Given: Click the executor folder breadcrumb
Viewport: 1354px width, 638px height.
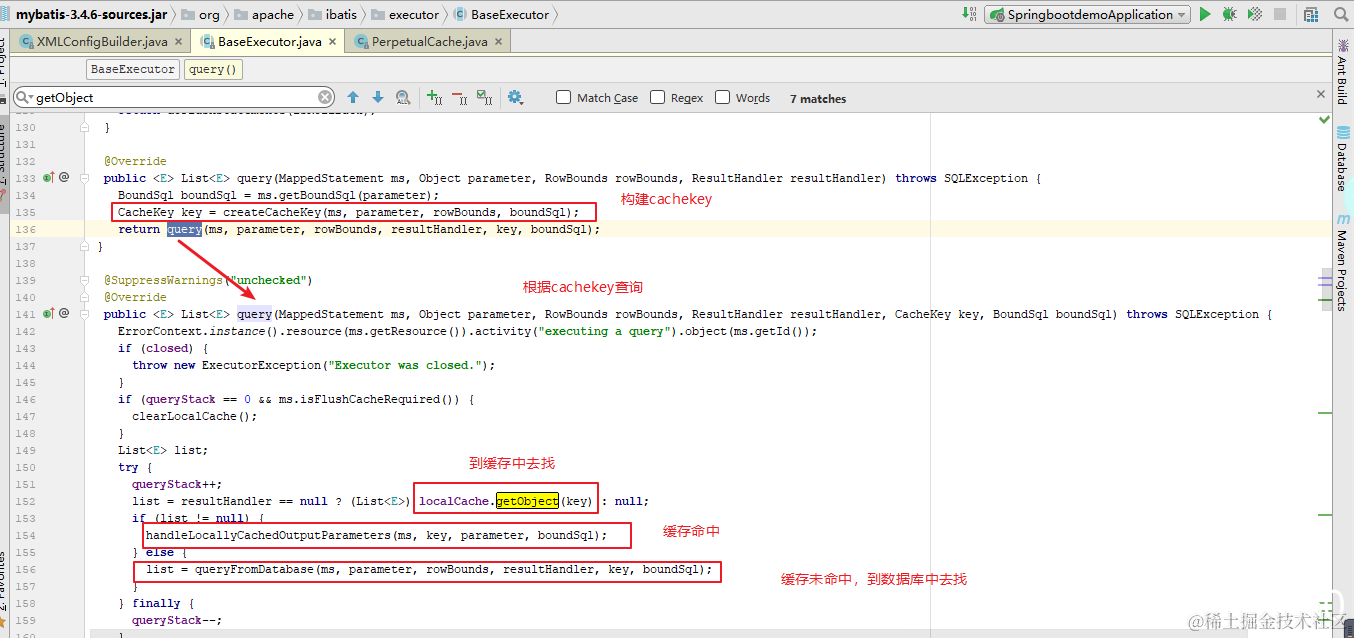Looking at the screenshot, I should (404, 14).
